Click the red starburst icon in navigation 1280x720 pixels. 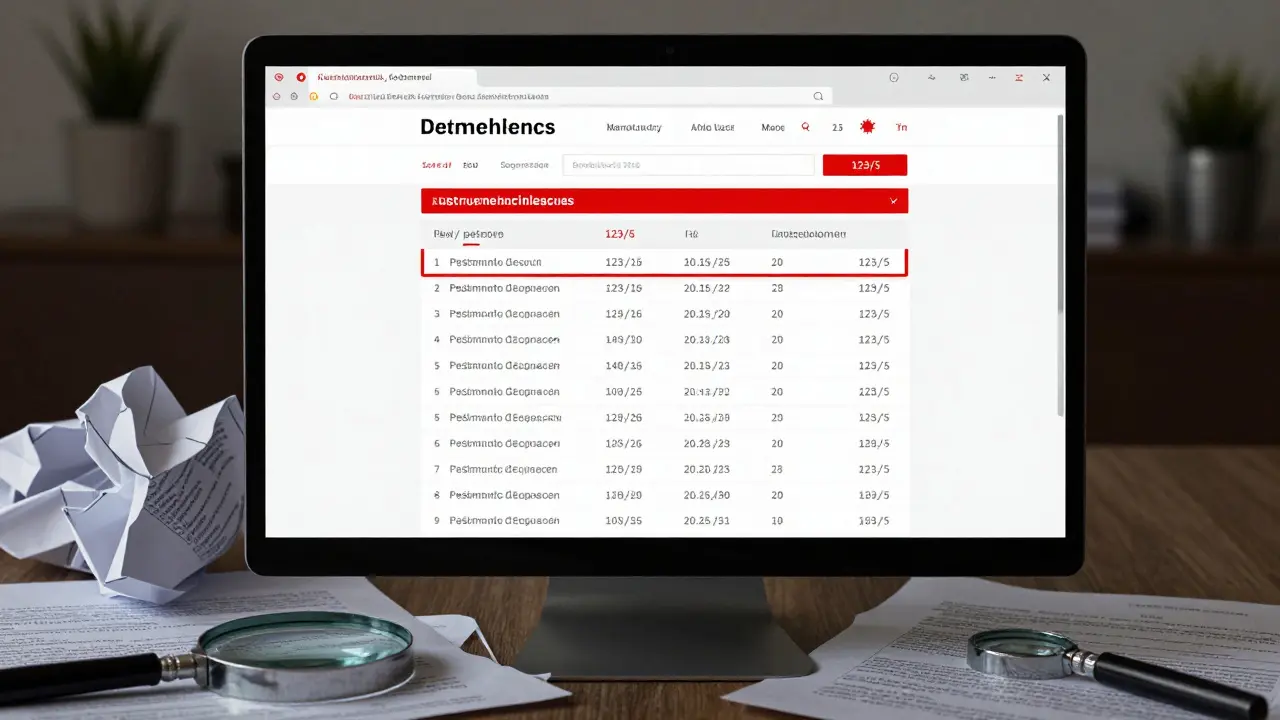pyautogui.click(x=867, y=127)
